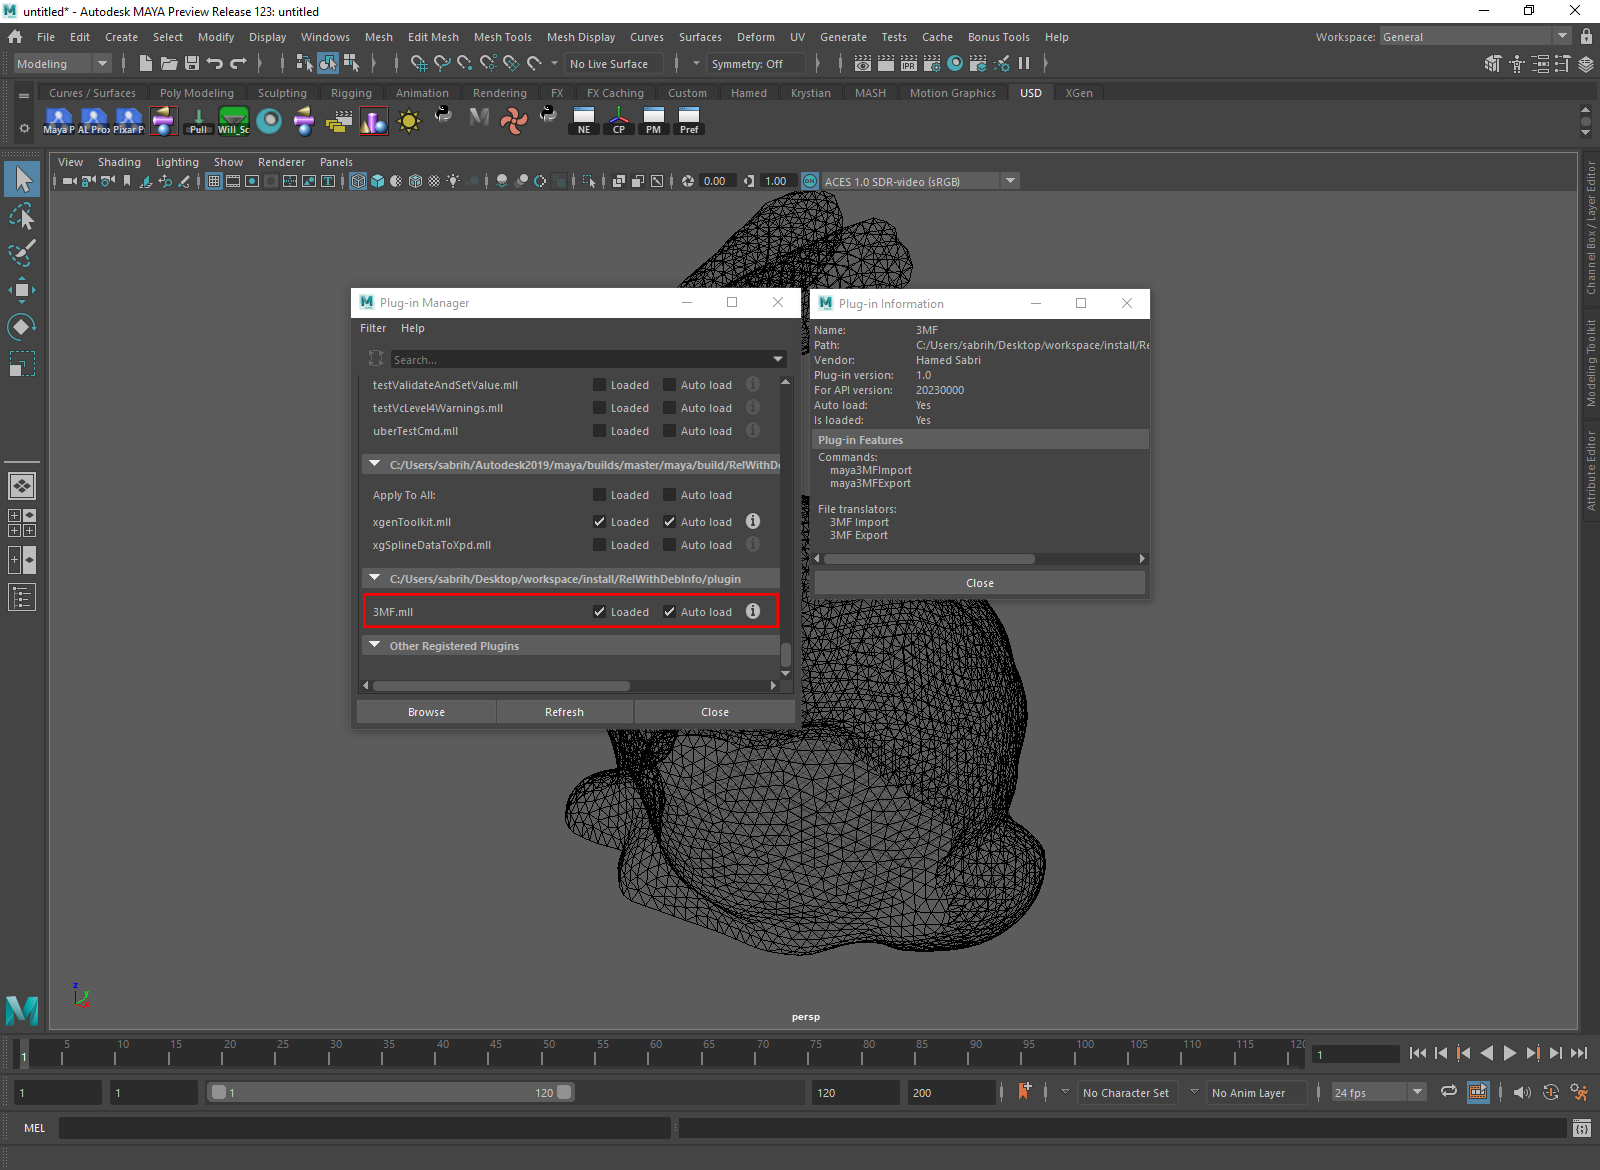The width and height of the screenshot is (1600, 1170).
Task: Open the 24 fps frame rate dropdown
Action: pos(1379,1093)
